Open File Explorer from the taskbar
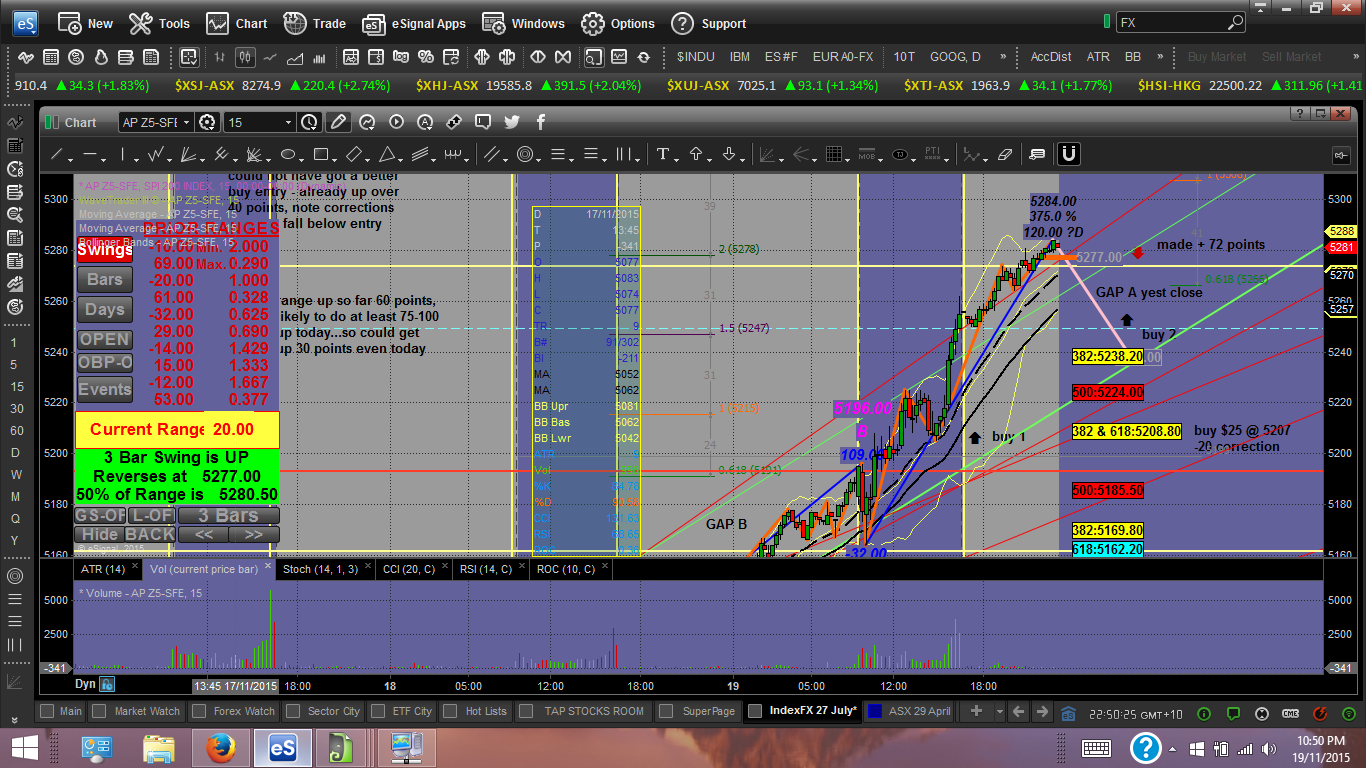This screenshot has height=768, width=1366. 159,748
